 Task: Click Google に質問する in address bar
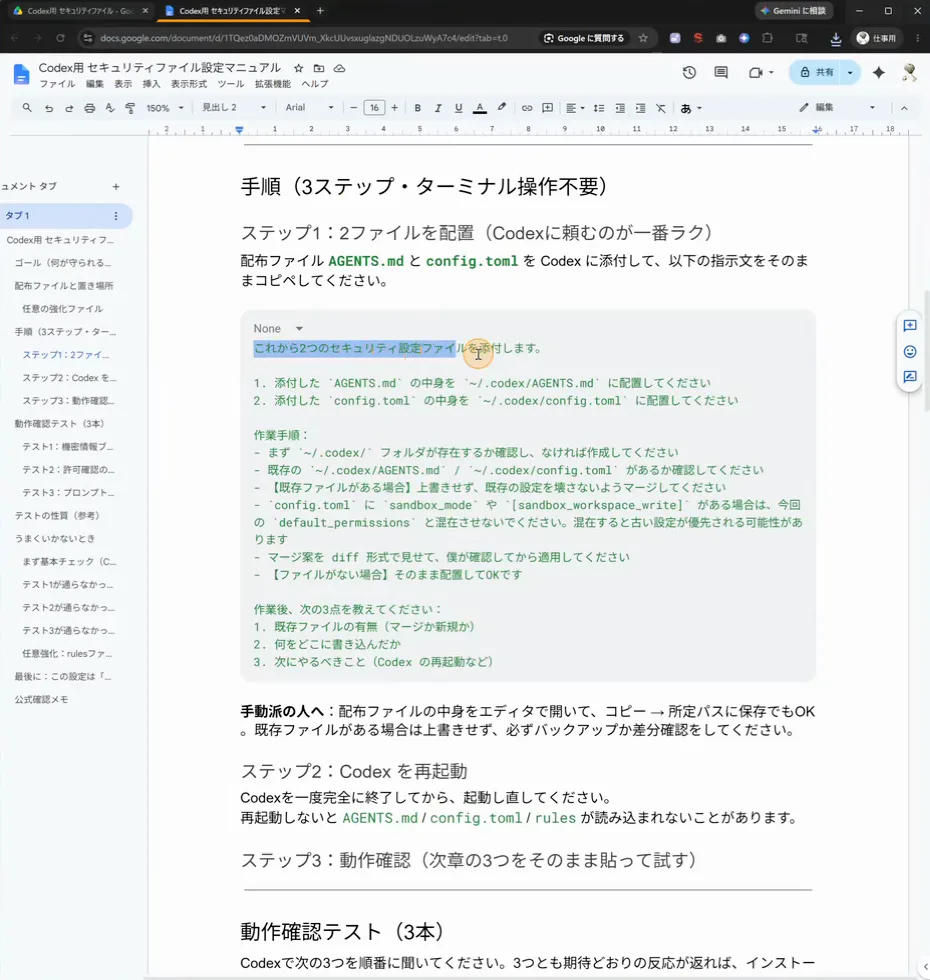coord(584,38)
